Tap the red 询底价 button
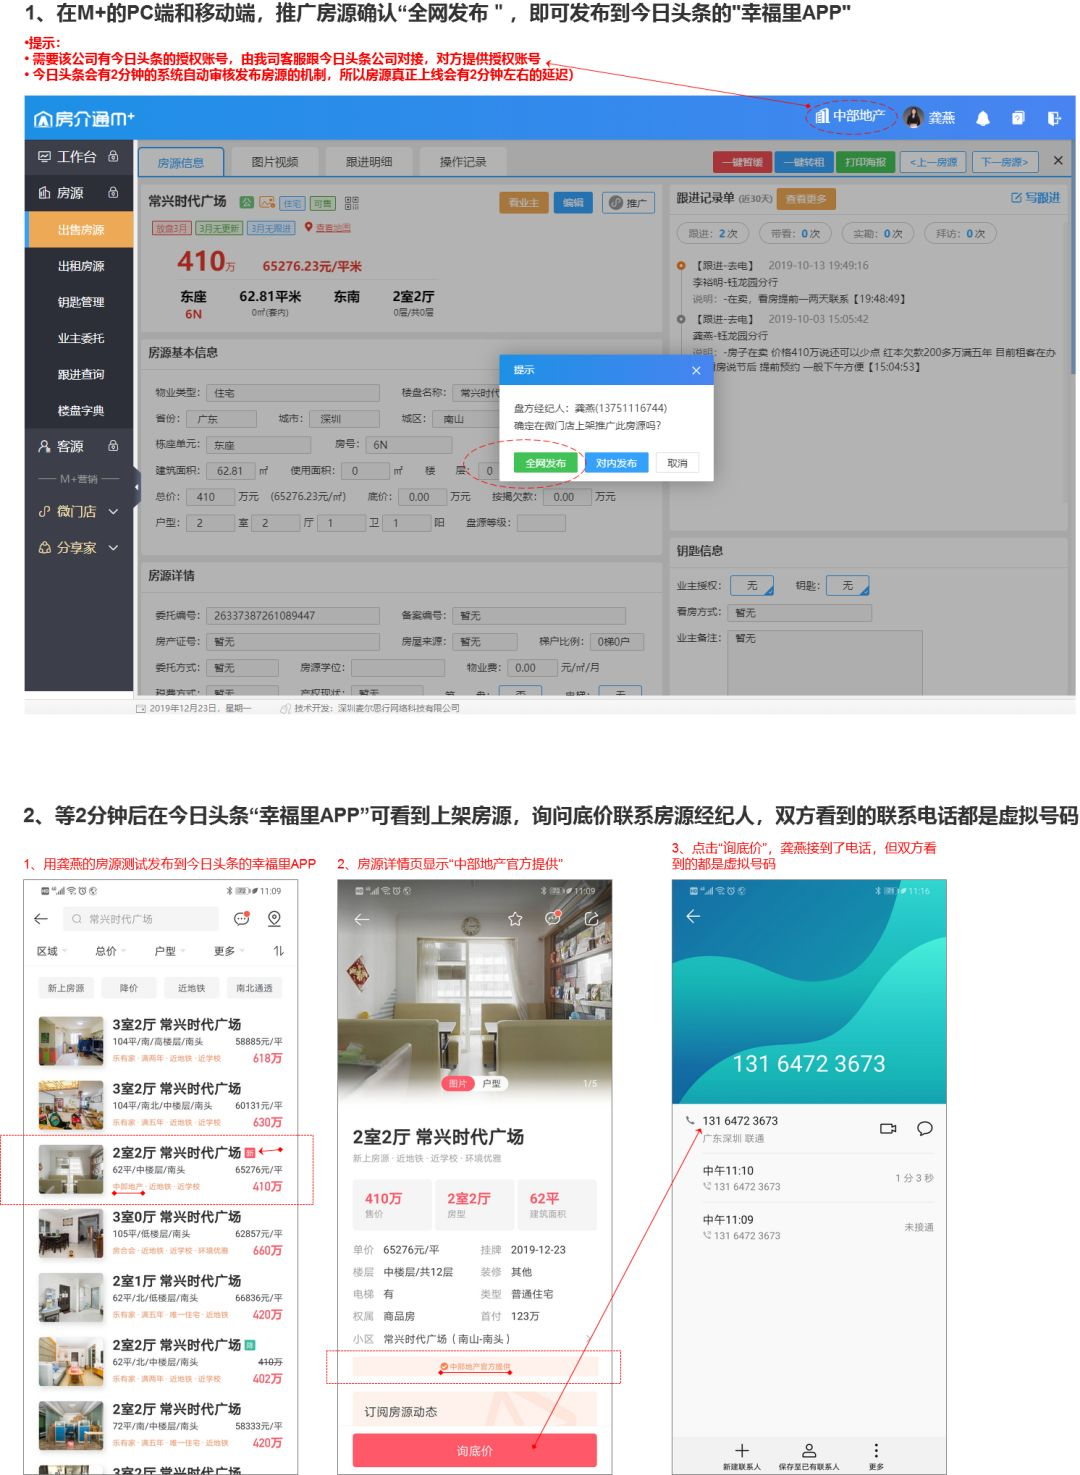Viewport: 1080px width, 1475px height. (475, 1450)
